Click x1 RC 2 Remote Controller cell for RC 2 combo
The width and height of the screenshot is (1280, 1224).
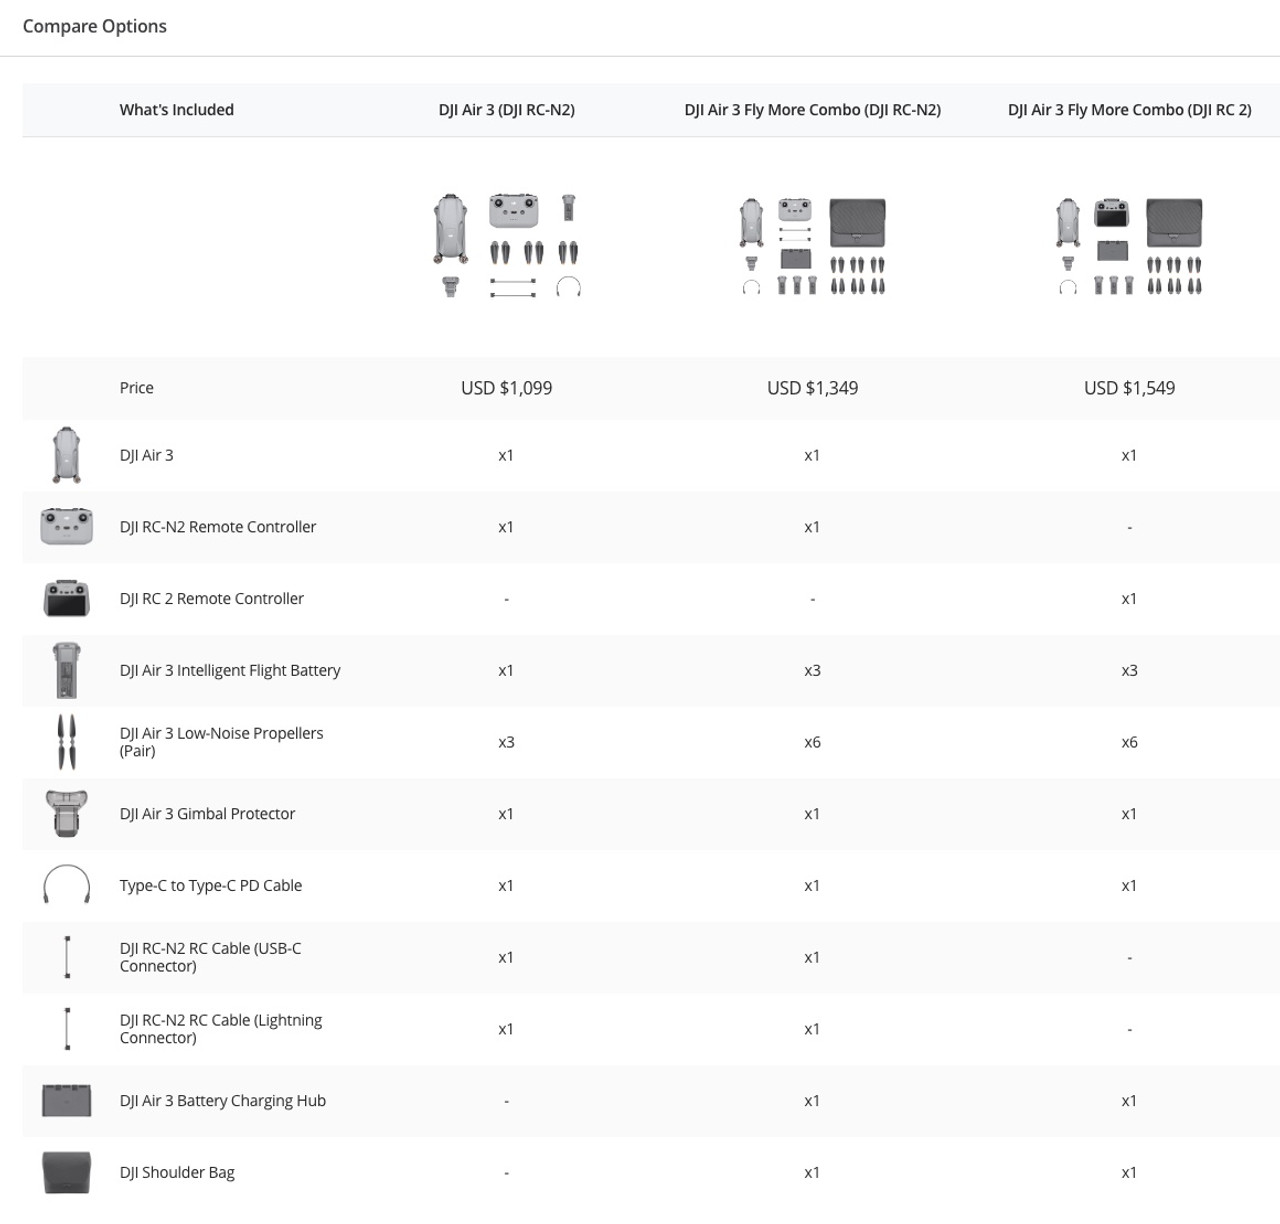pos(1130,598)
